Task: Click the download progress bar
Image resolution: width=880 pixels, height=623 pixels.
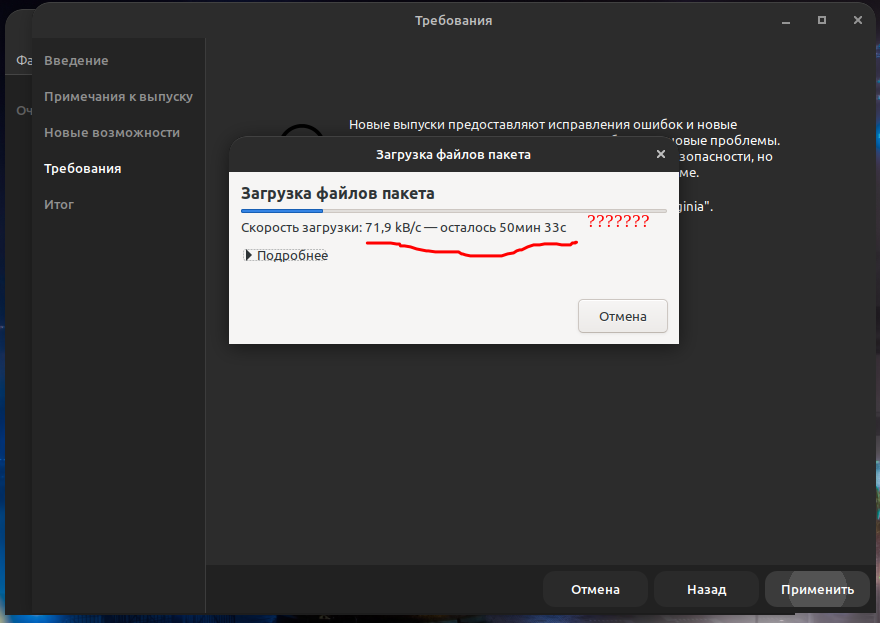Action: coord(452,210)
